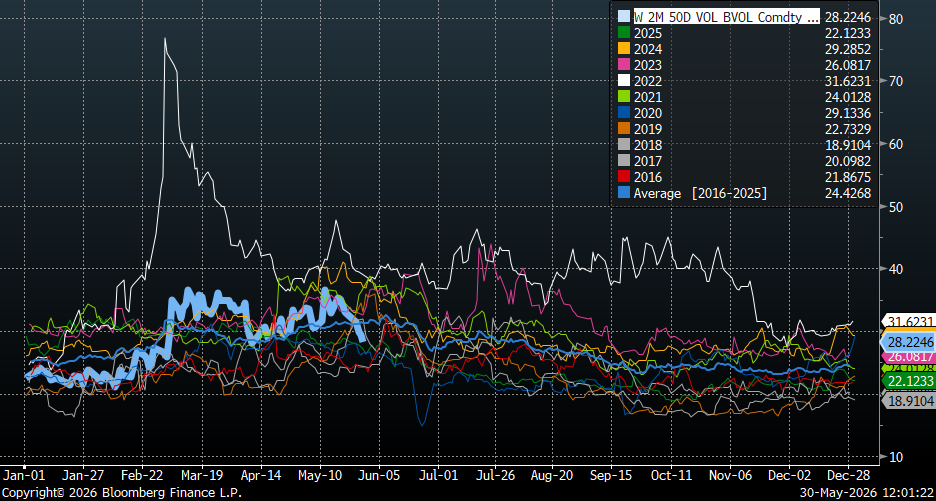
Task: Click the Bloomberg Finance L.P. copyright text
Action: (x=122, y=493)
